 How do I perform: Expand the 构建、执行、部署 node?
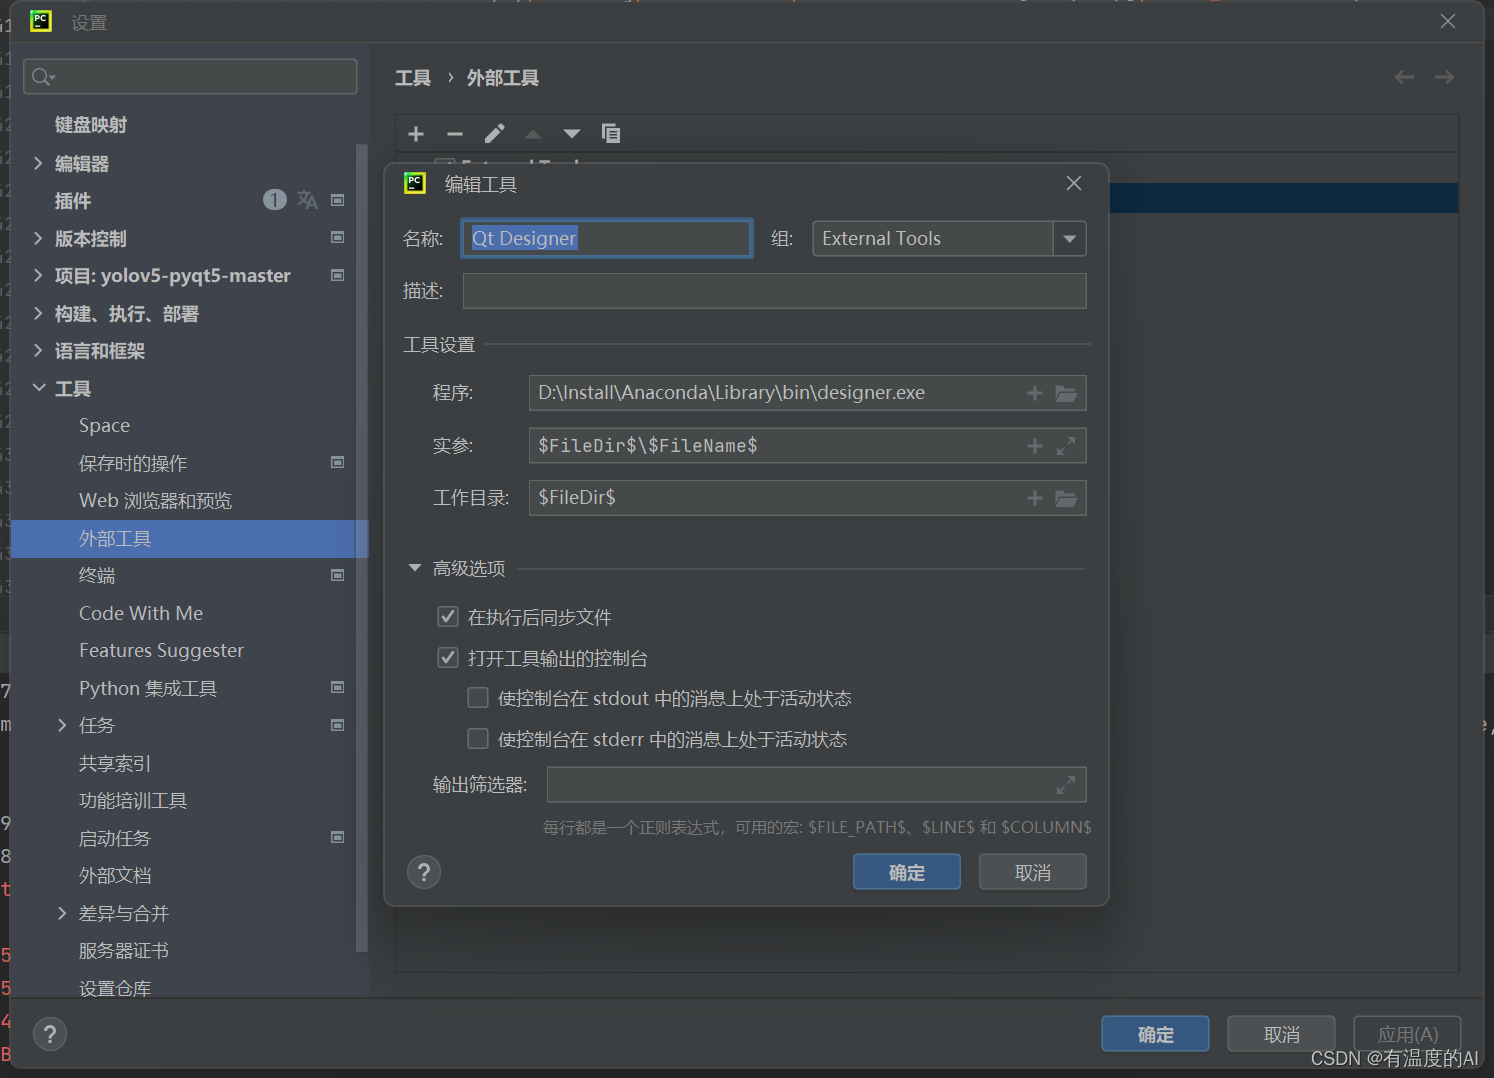tap(38, 313)
